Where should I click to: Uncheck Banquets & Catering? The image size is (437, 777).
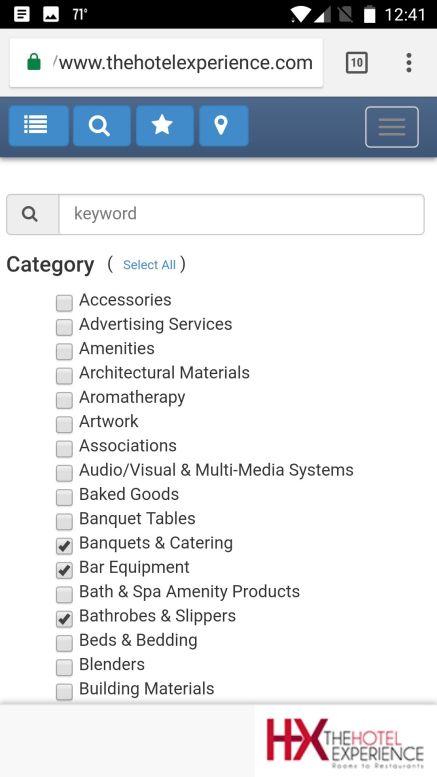[x=64, y=546]
